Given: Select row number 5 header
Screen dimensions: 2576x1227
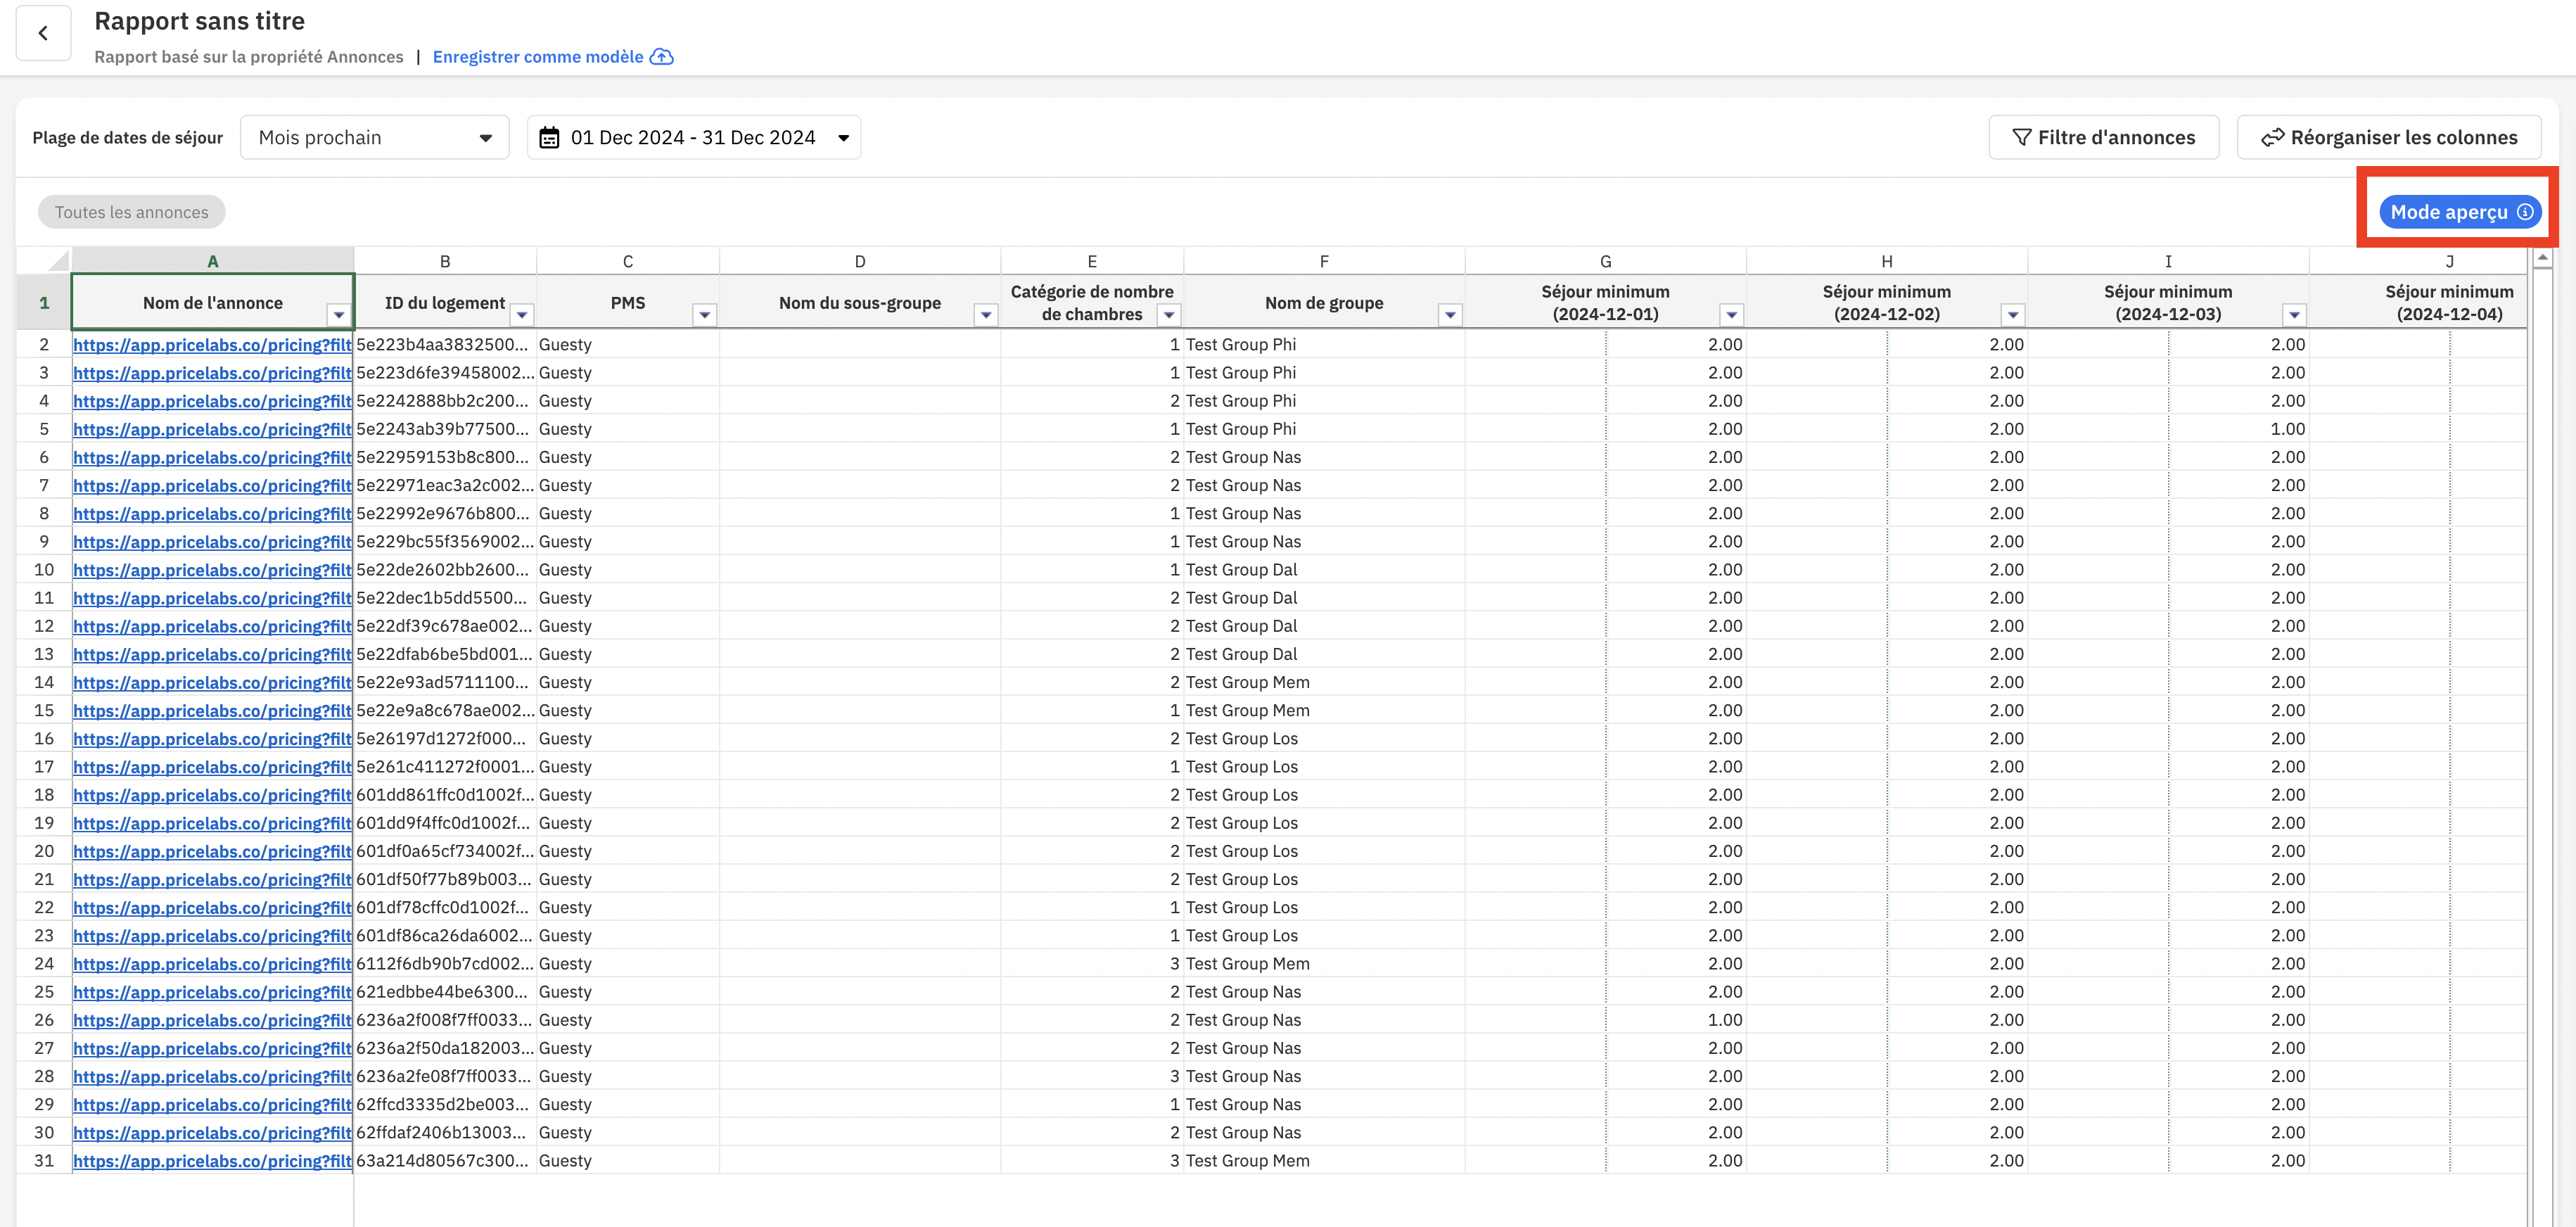Looking at the screenshot, I should point(44,429).
